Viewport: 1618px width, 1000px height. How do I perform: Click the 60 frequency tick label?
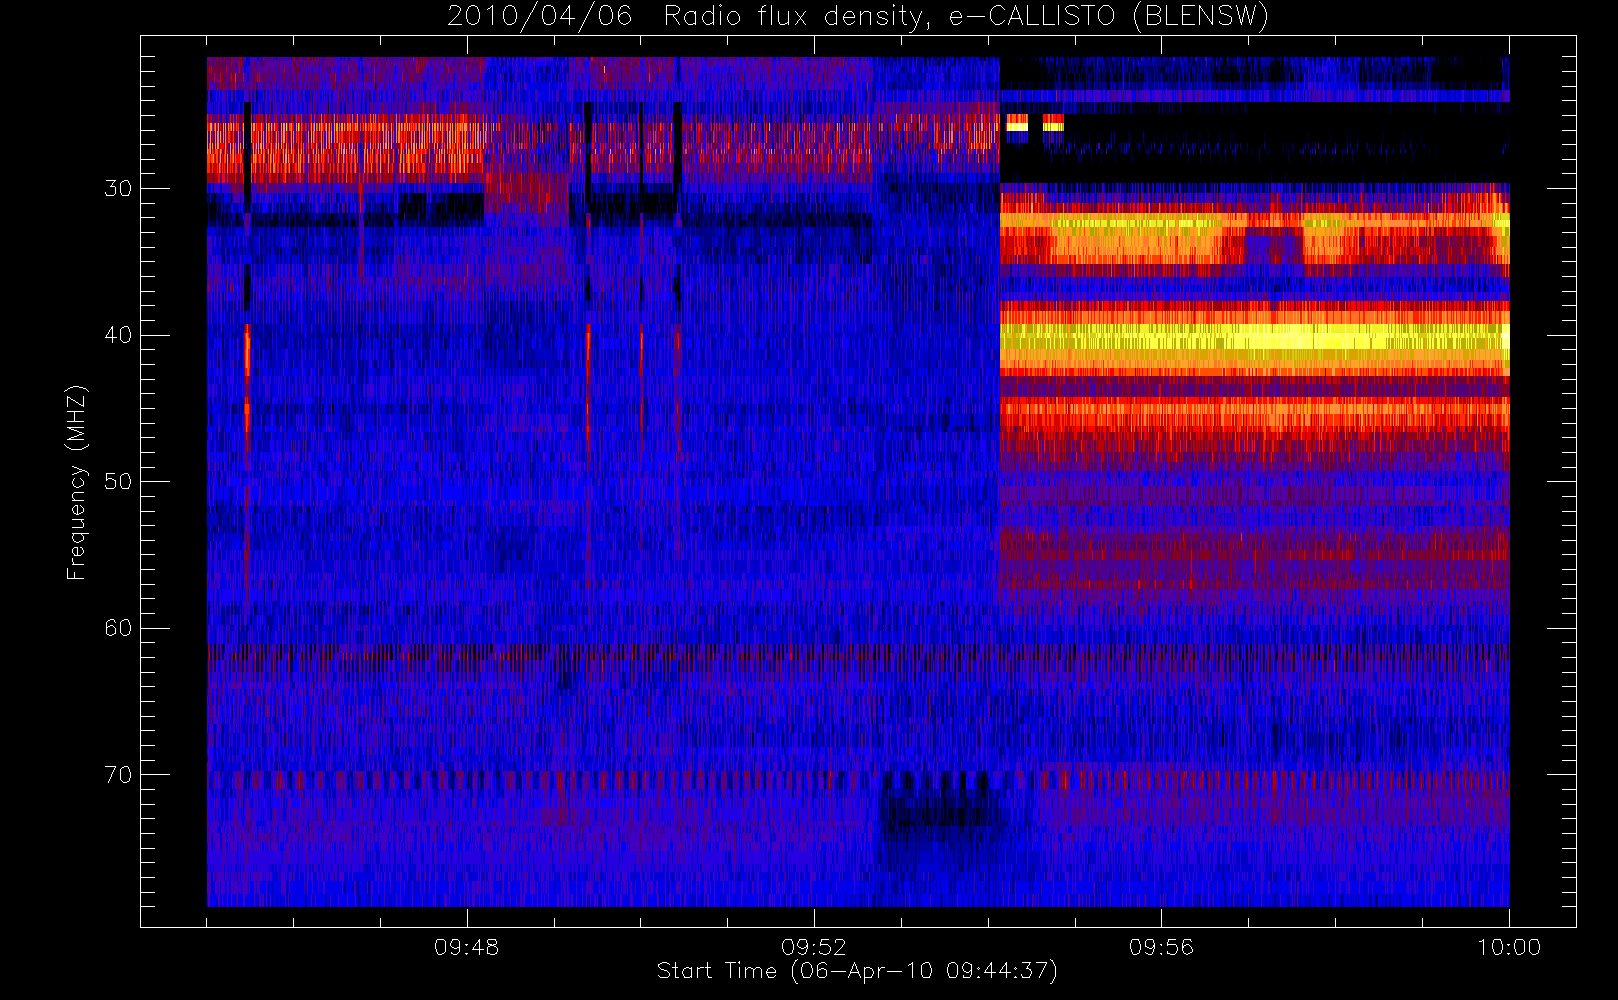118,628
